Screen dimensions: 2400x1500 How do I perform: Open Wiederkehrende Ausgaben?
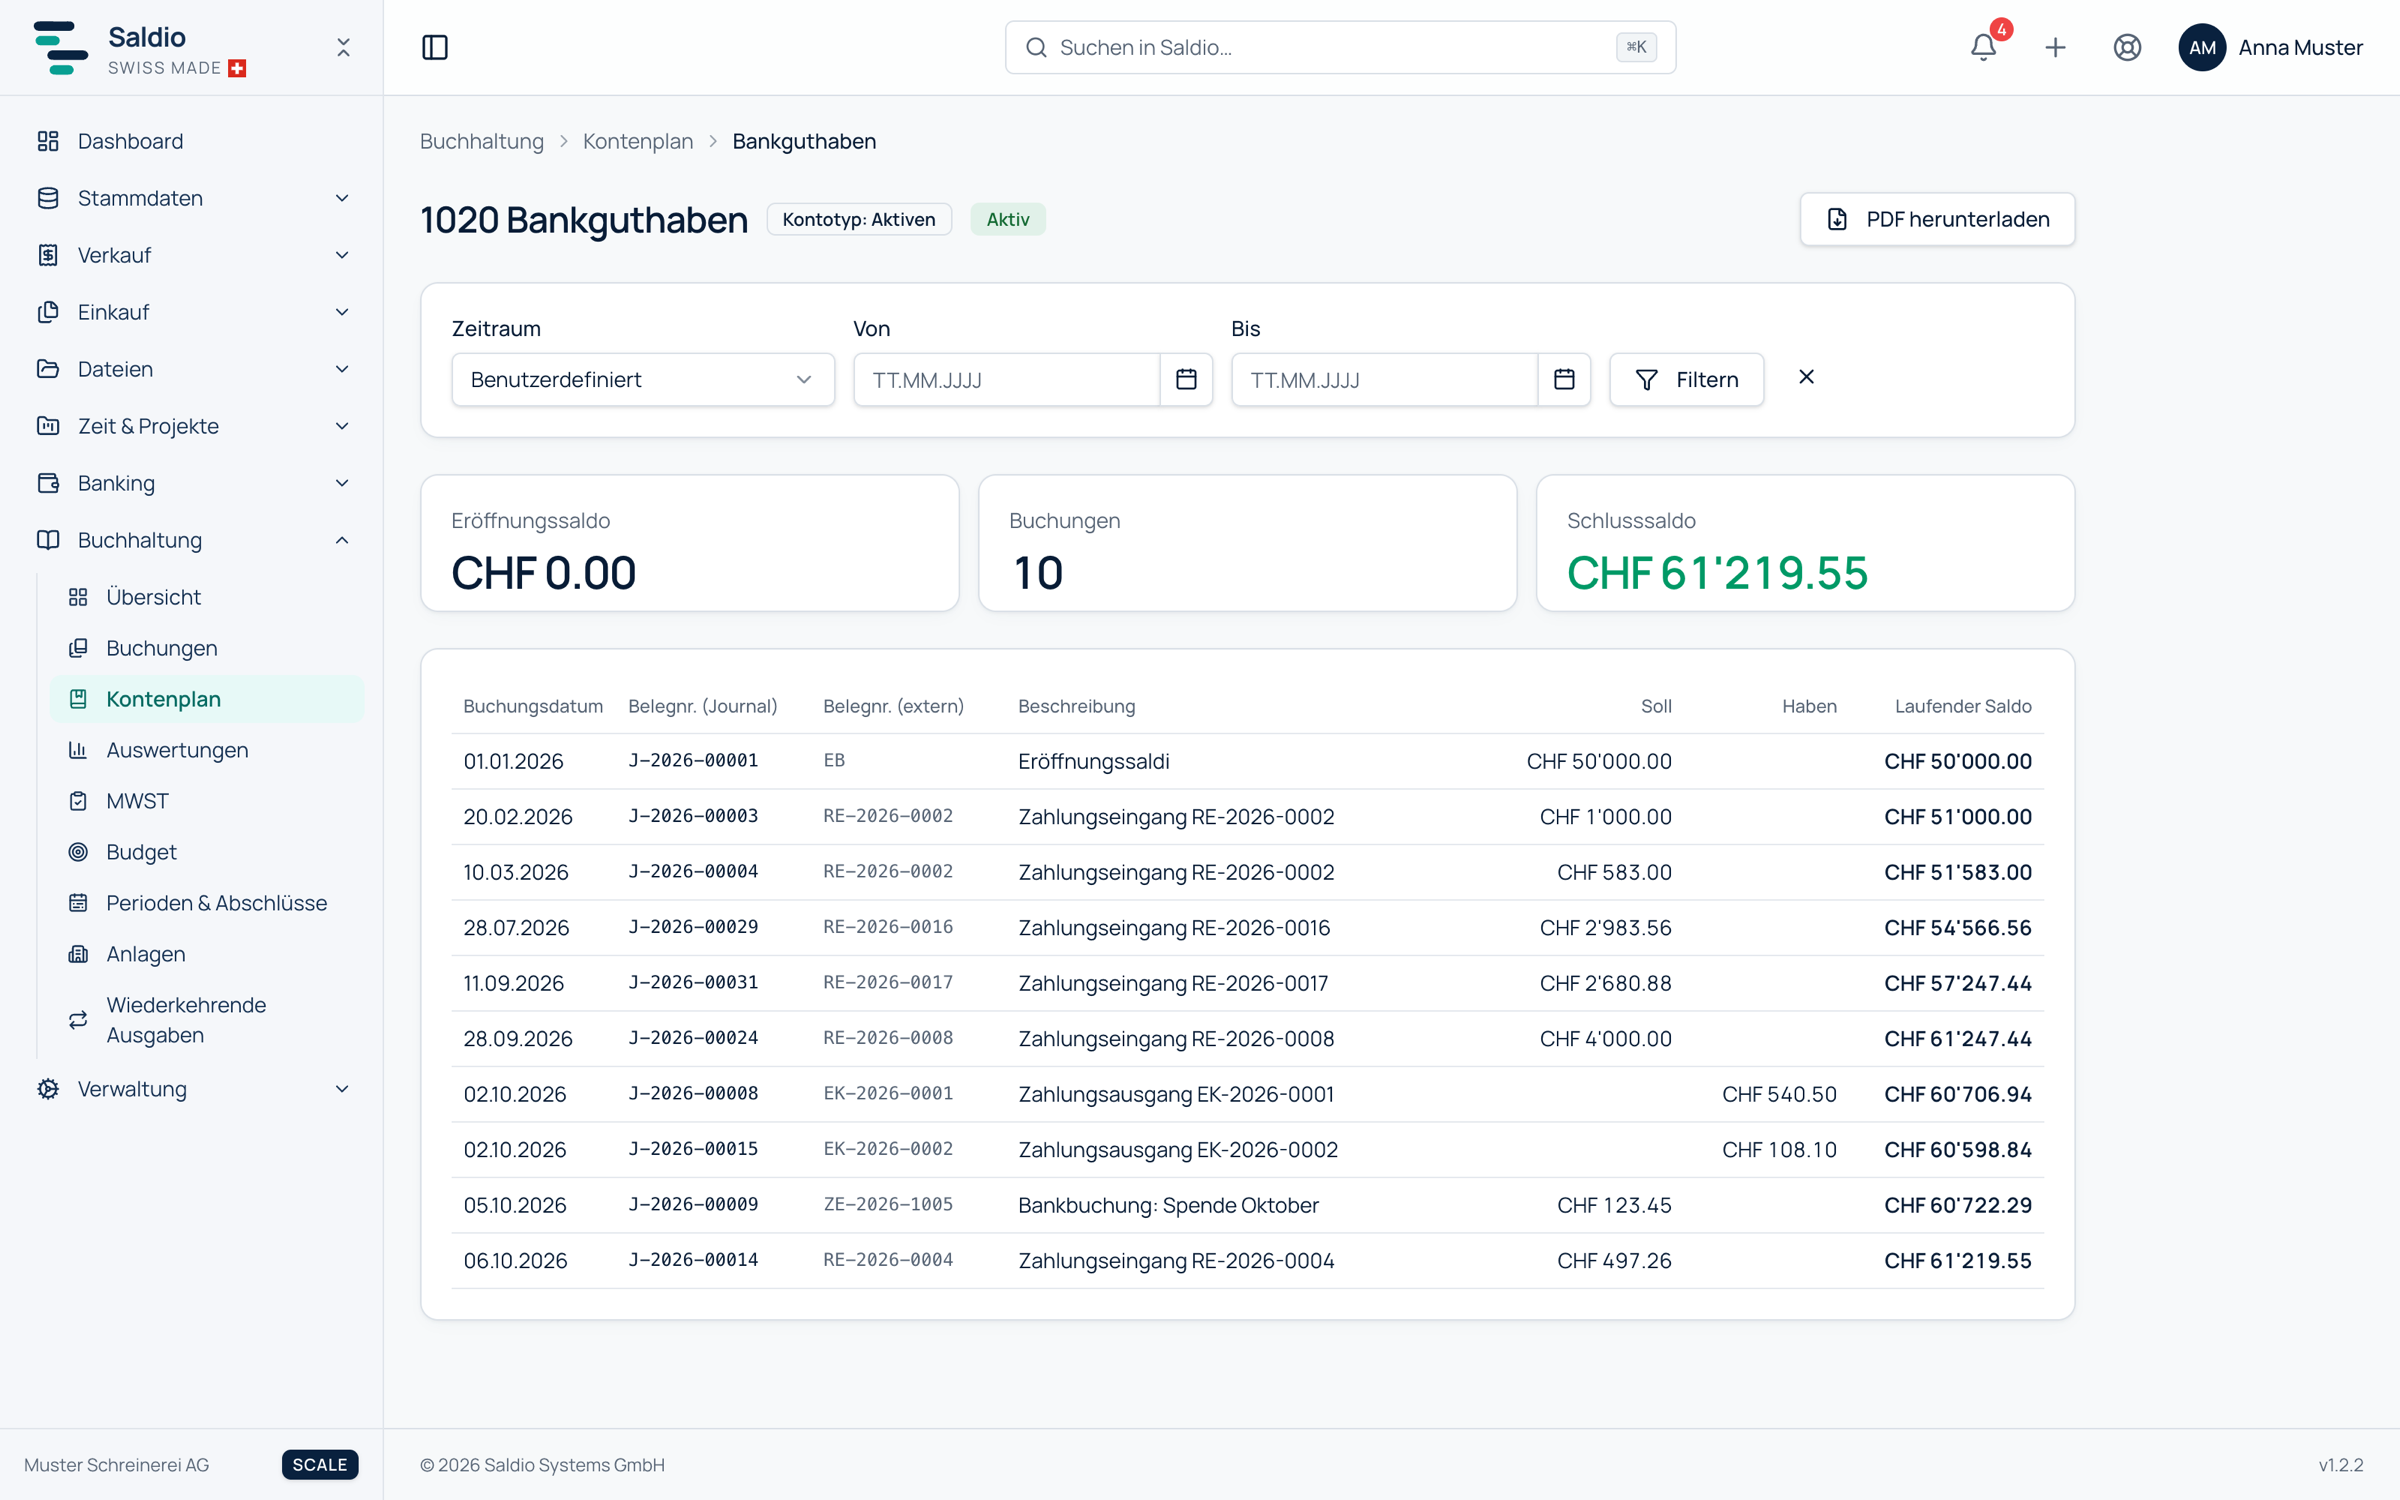[207, 1020]
